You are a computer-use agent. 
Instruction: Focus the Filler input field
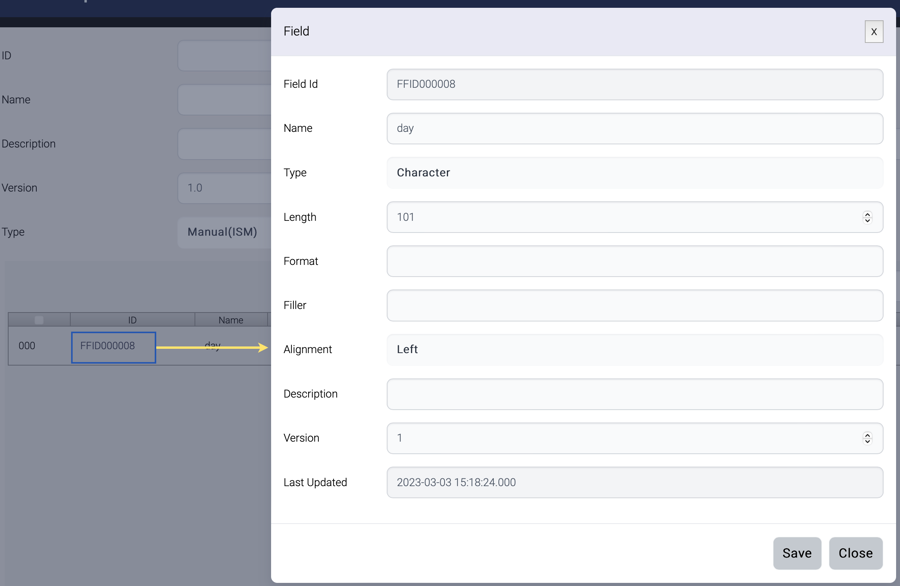tap(634, 305)
